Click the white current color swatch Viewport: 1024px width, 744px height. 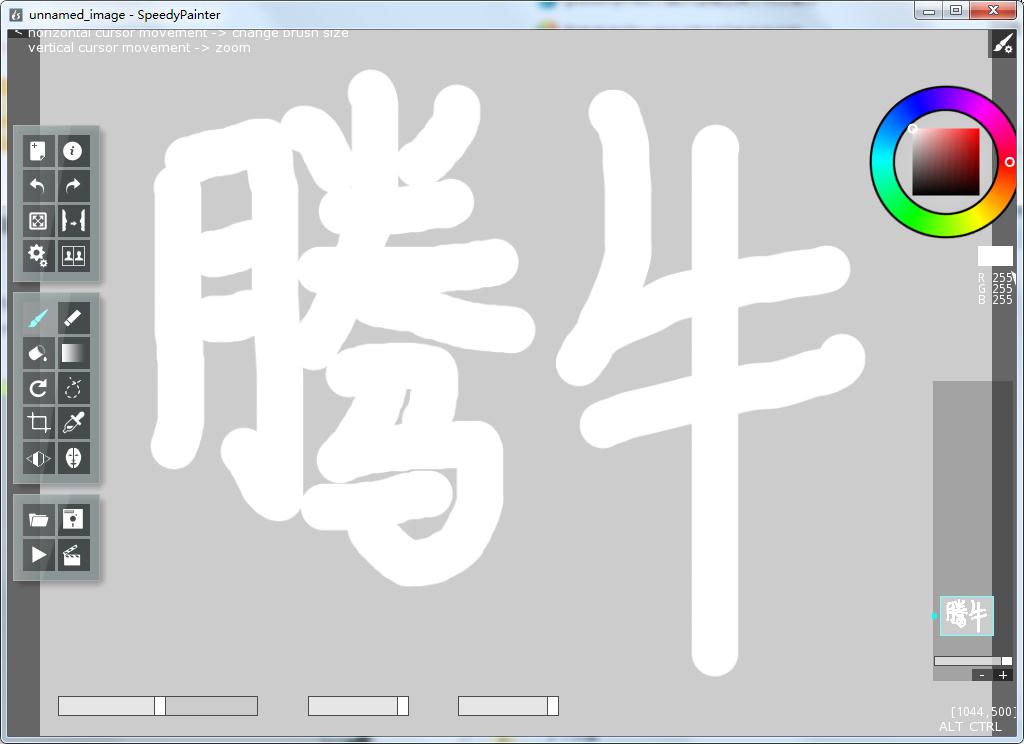(995, 256)
